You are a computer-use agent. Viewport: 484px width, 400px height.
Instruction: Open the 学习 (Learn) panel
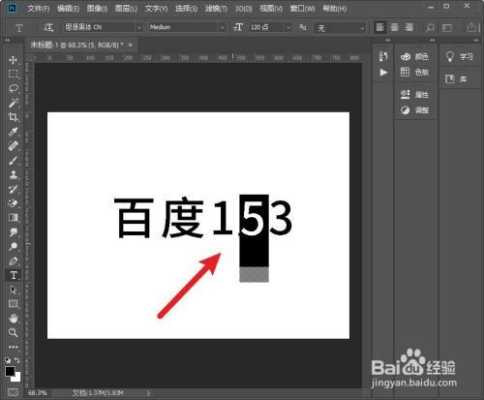coord(459,57)
